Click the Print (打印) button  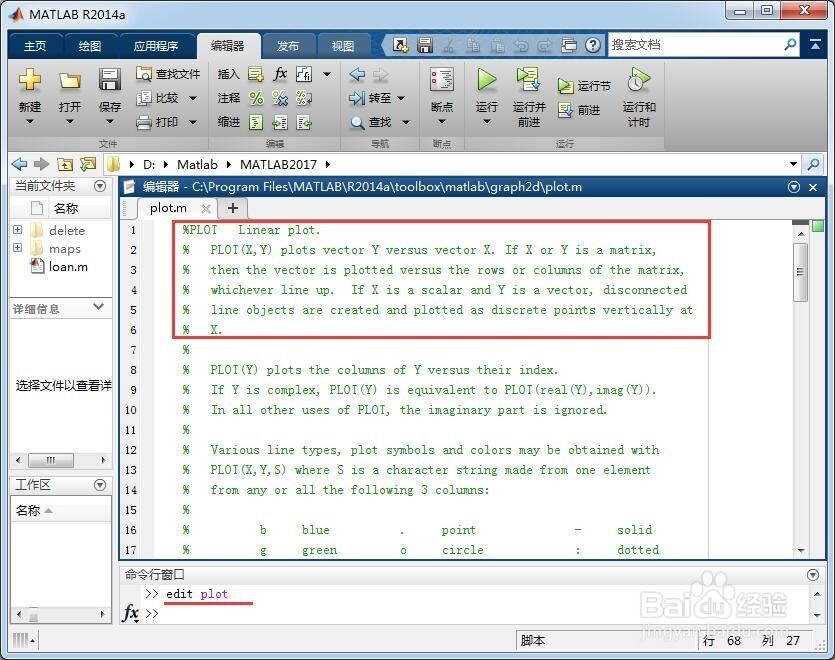click(158, 122)
